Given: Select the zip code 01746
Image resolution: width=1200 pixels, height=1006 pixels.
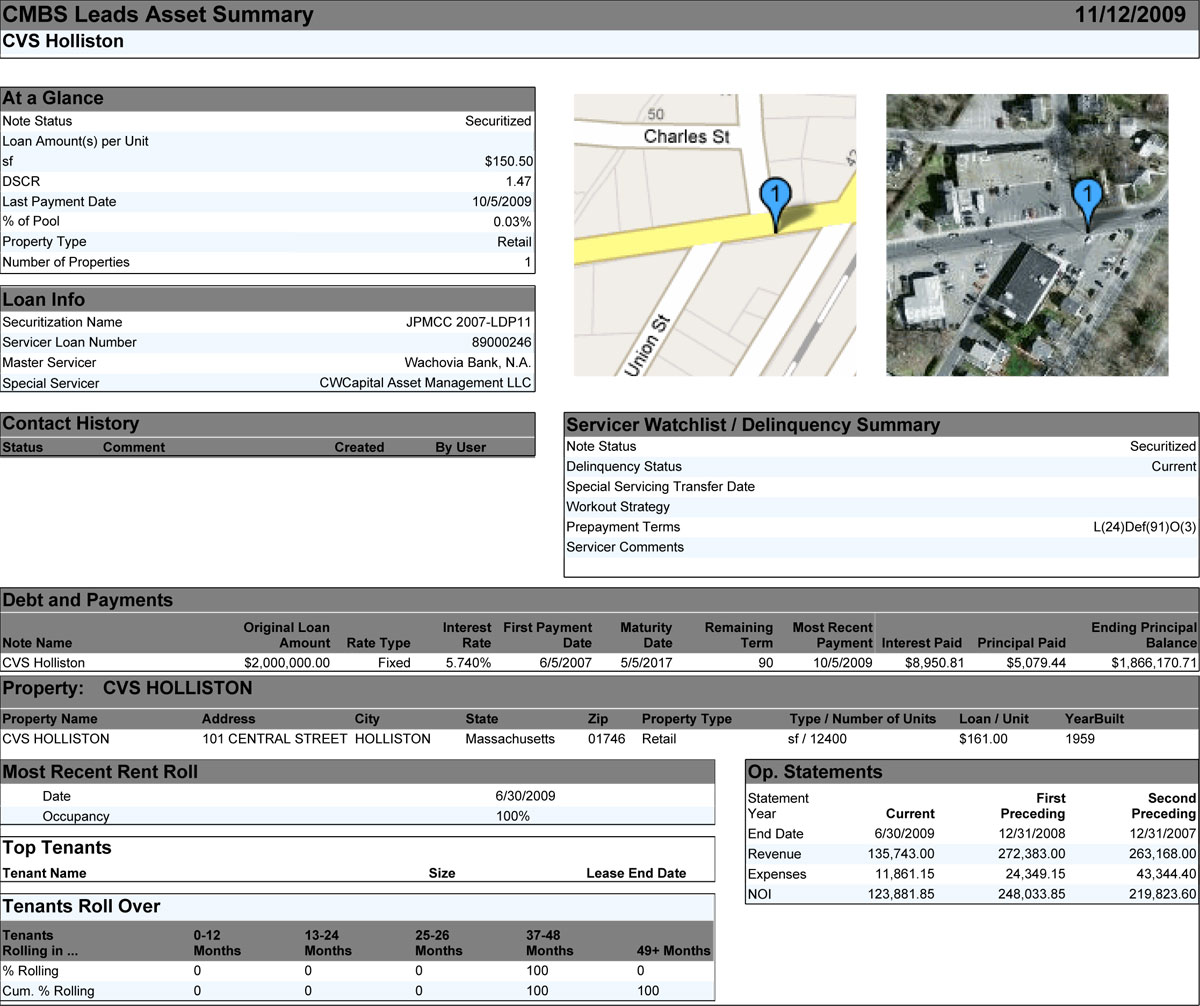Looking at the screenshot, I should pyautogui.click(x=605, y=739).
